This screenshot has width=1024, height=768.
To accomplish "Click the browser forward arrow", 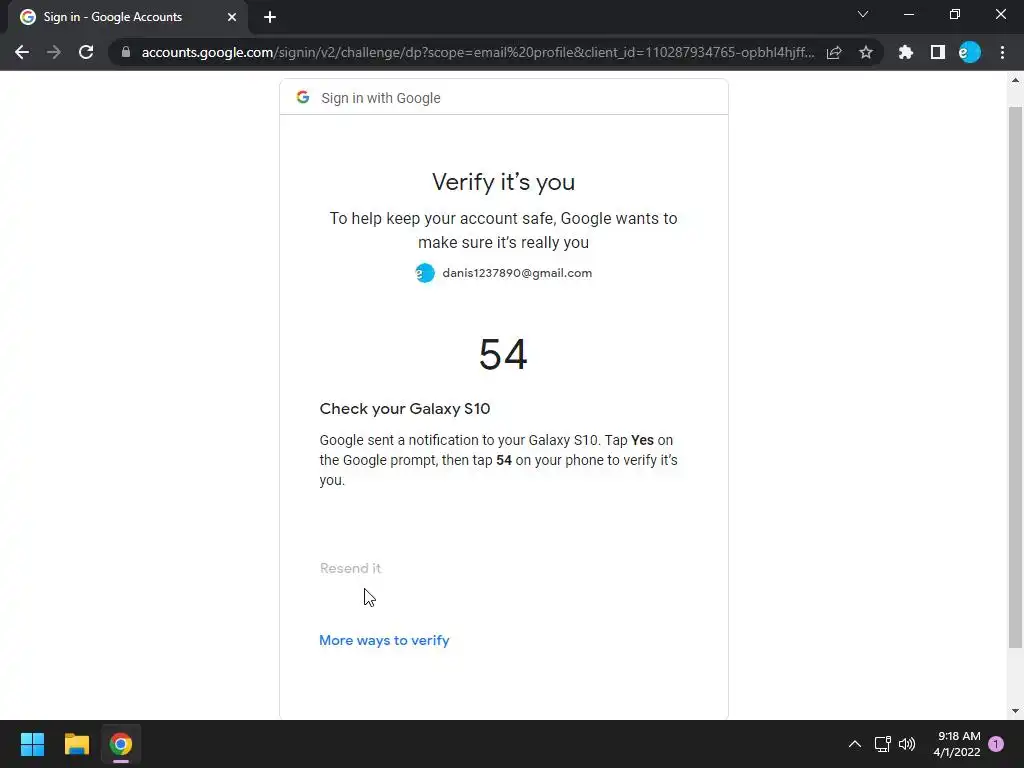I will click(54, 52).
